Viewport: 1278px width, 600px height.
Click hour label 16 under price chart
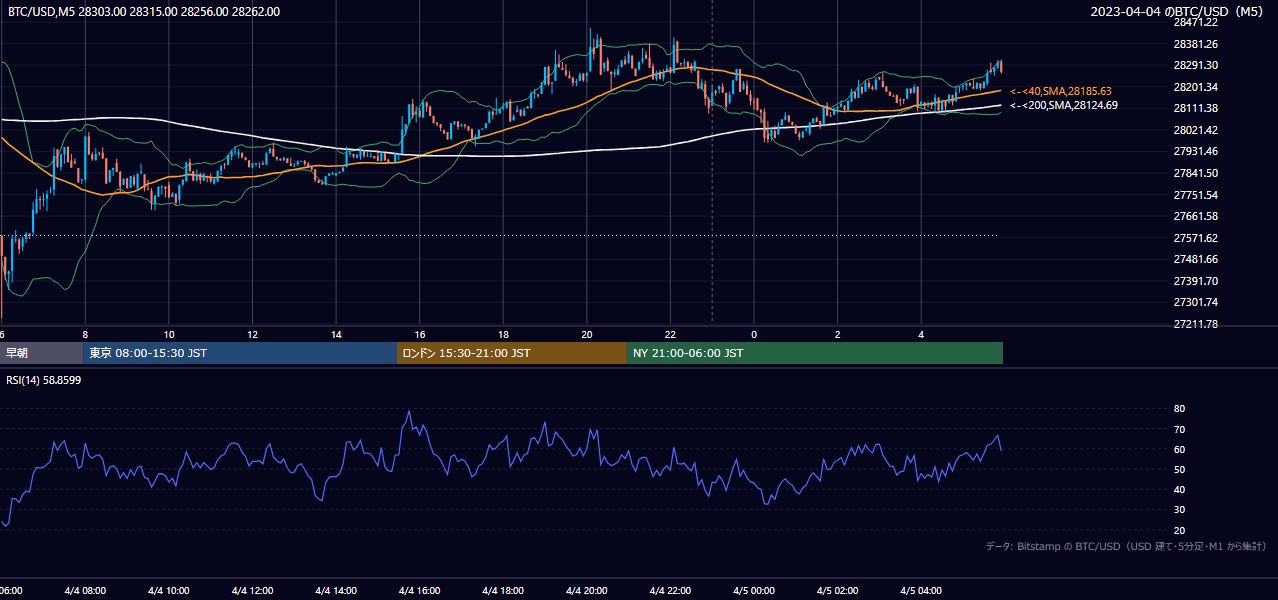coord(420,334)
